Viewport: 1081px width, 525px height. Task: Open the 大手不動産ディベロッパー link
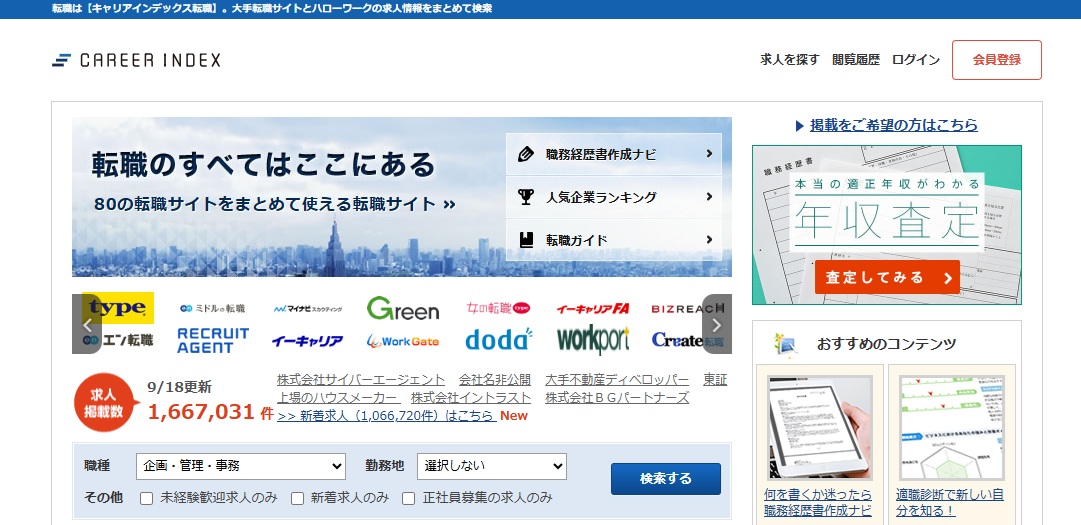tap(617, 380)
